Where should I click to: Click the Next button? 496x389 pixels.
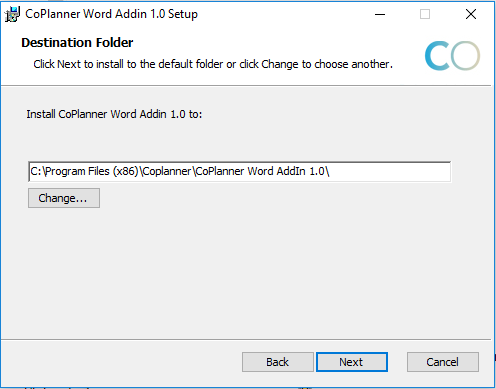(352, 362)
